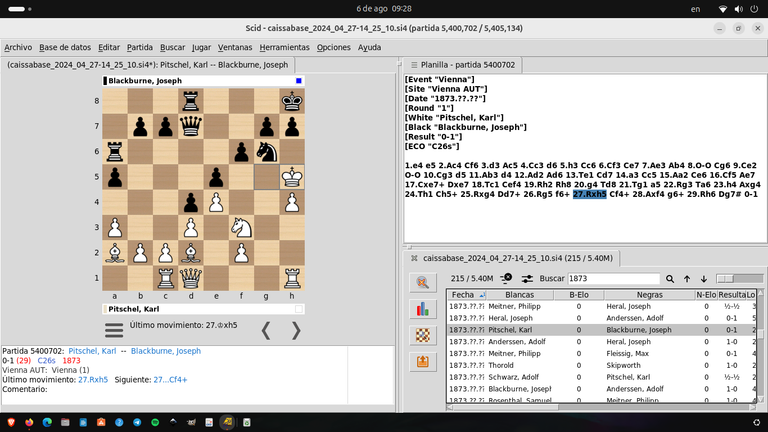Open the Ubuntu Software icon in the taskbar

click(x=101, y=422)
